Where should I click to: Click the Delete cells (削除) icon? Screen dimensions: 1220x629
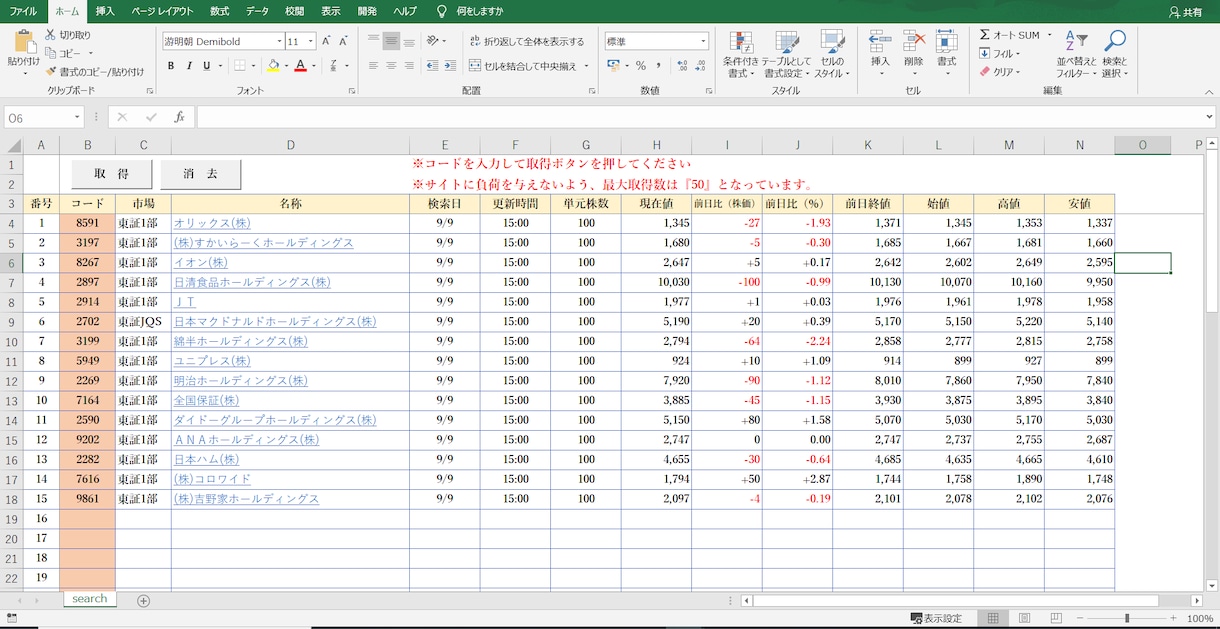point(913,42)
